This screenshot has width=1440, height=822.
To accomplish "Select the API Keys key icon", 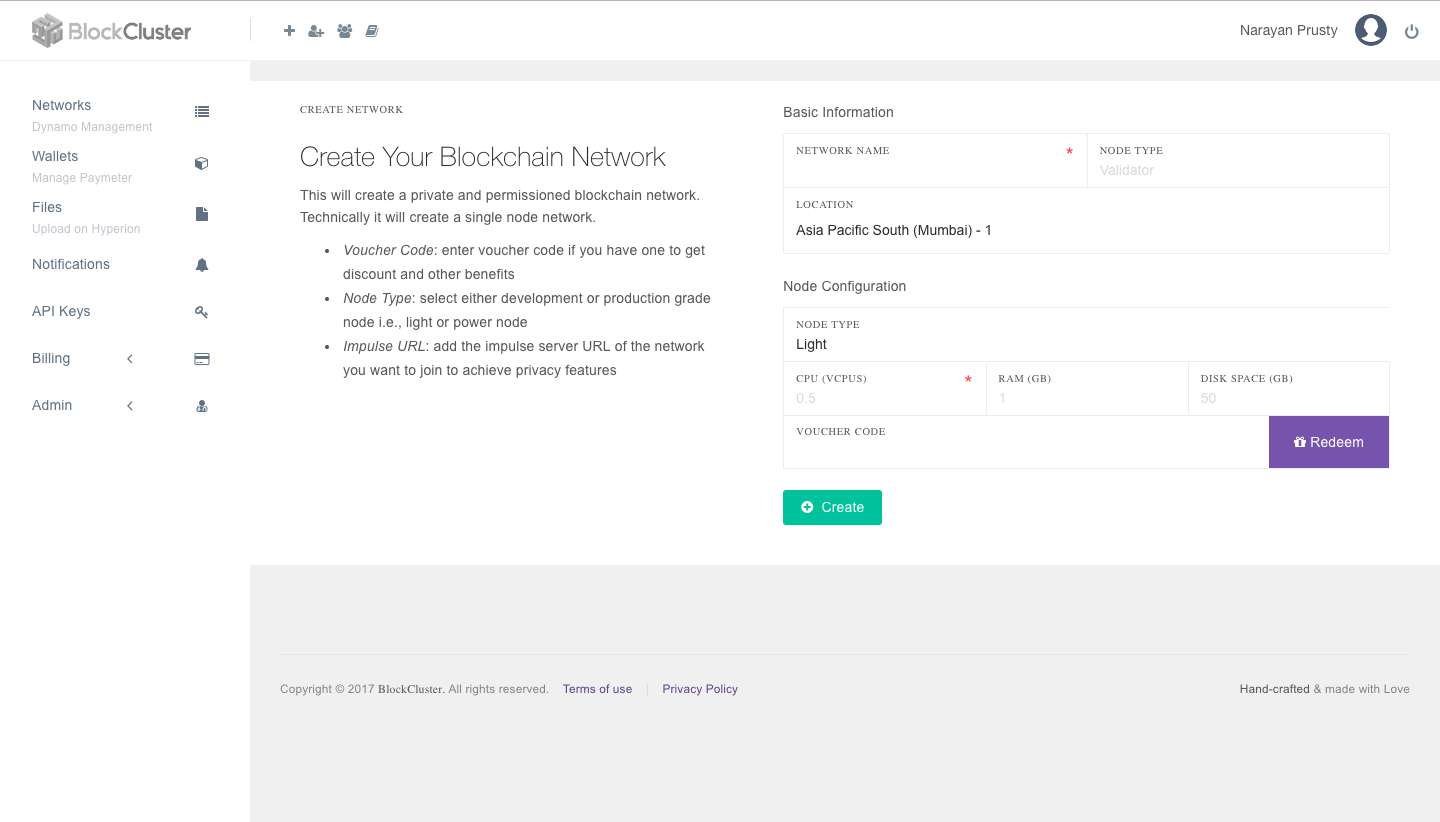I will [202, 311].
